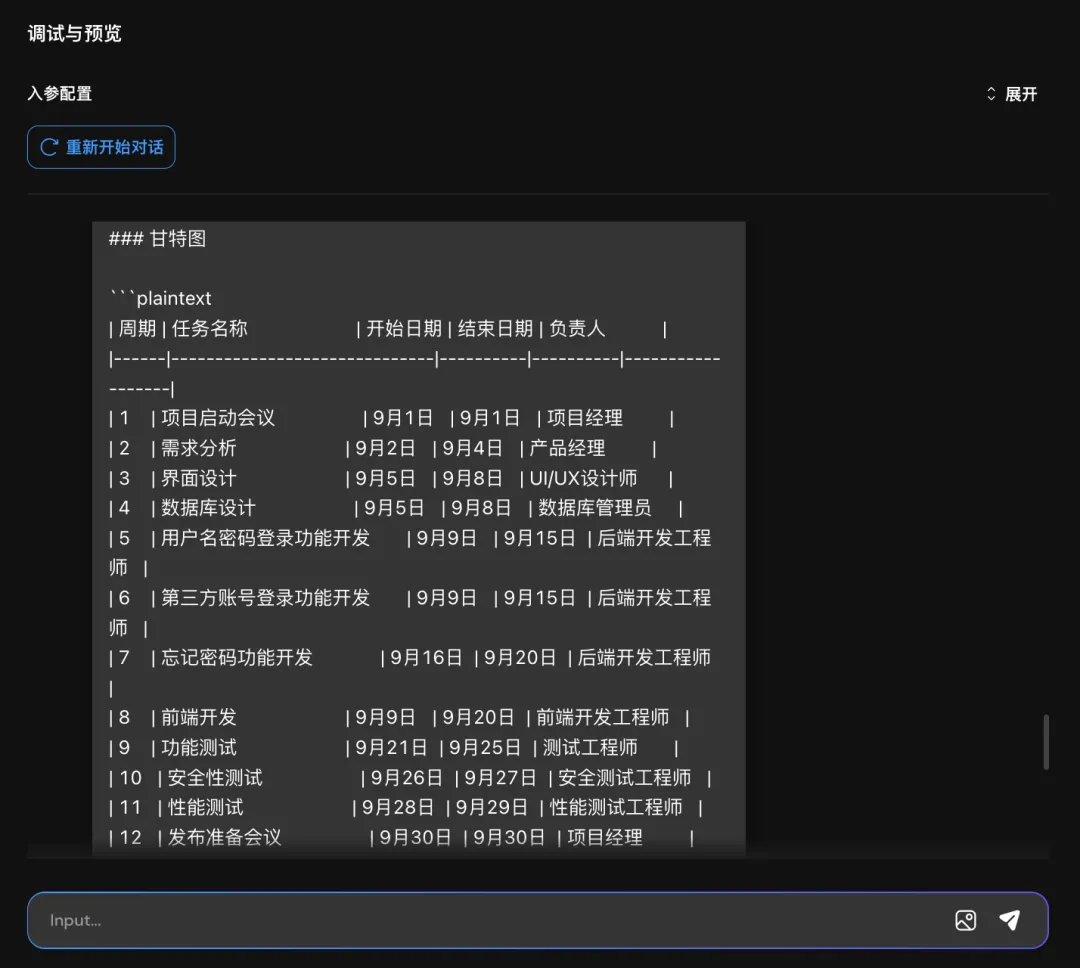
Task: Click the 界面设计 task text
Action: point(198,478)
